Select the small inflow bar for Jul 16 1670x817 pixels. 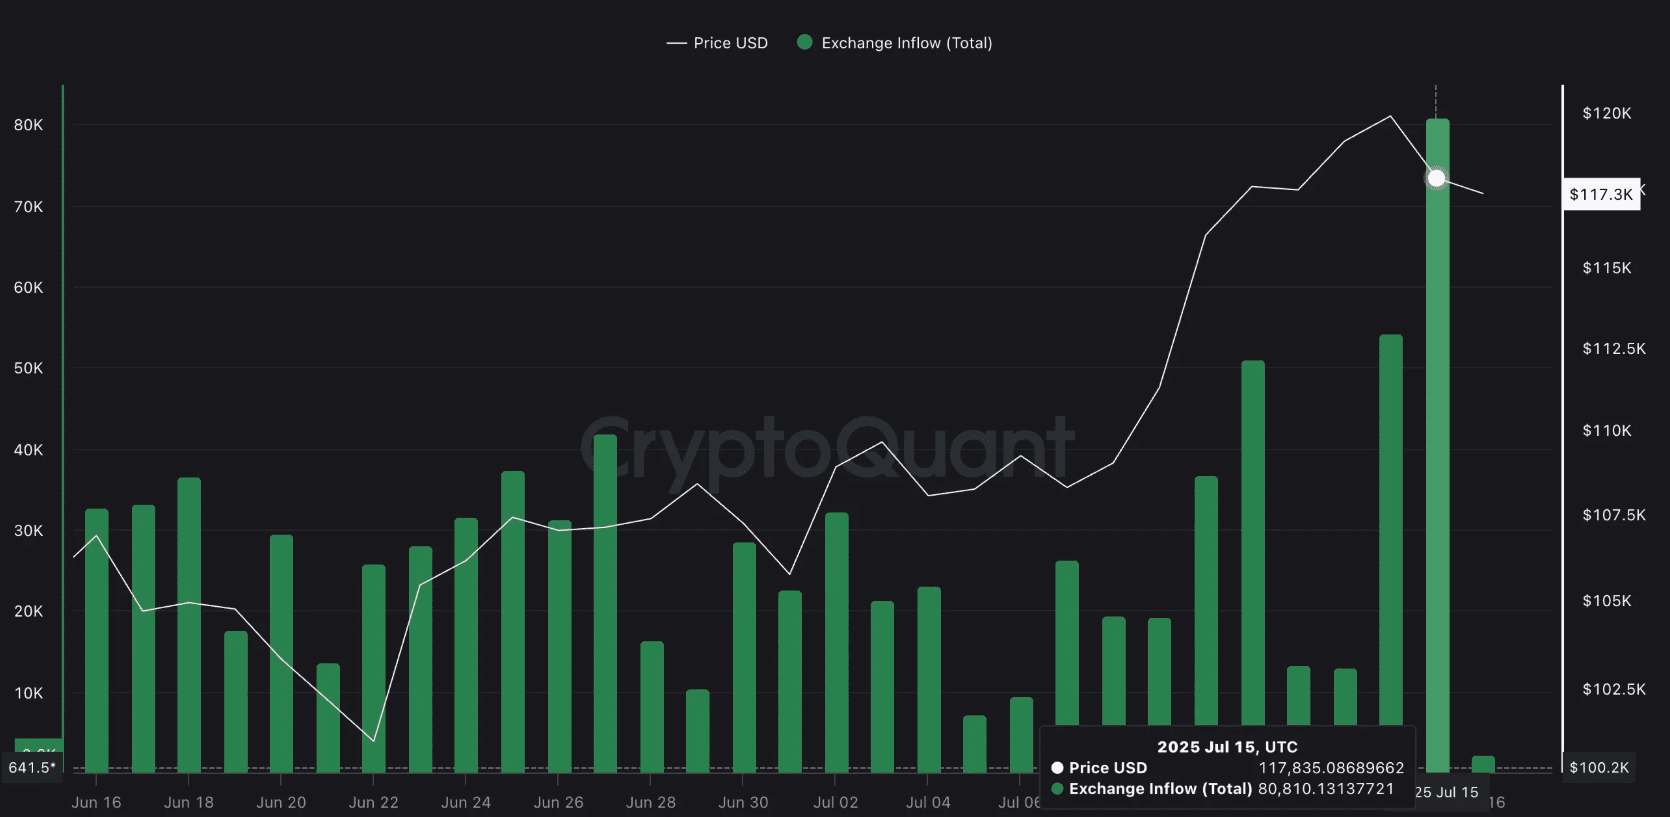(1483, 764)
